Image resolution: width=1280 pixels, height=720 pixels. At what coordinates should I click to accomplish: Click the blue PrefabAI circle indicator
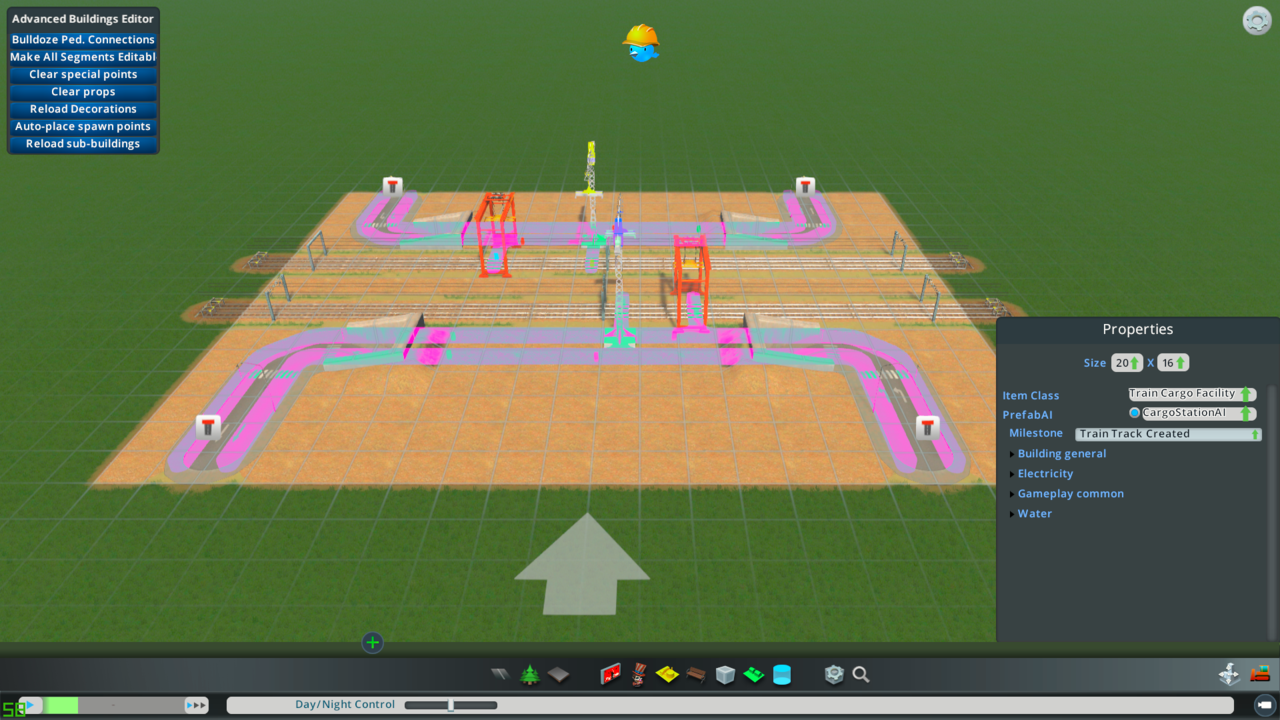[x=1134, y=413]
